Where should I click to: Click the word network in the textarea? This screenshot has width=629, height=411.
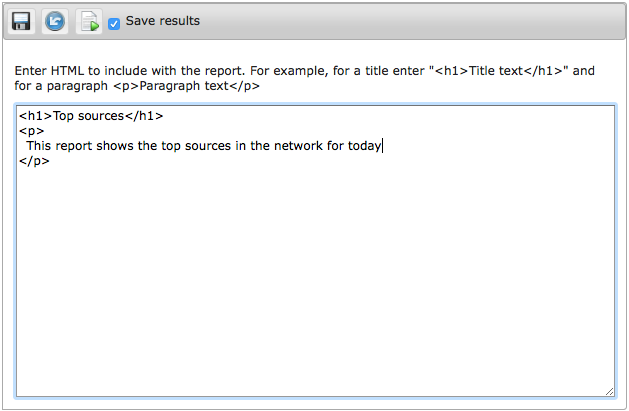coord(298,146)
